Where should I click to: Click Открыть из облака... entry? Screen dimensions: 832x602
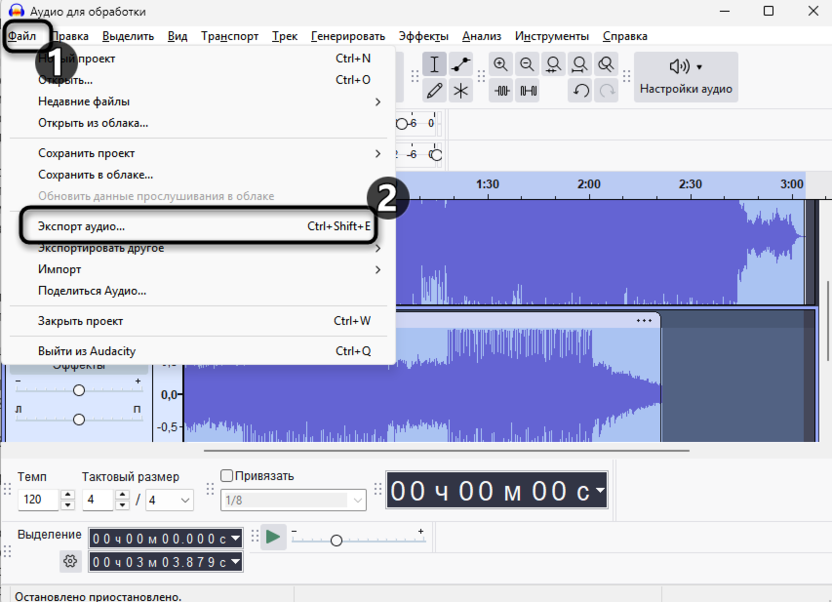pyautogui.click(x=93, y=123)
